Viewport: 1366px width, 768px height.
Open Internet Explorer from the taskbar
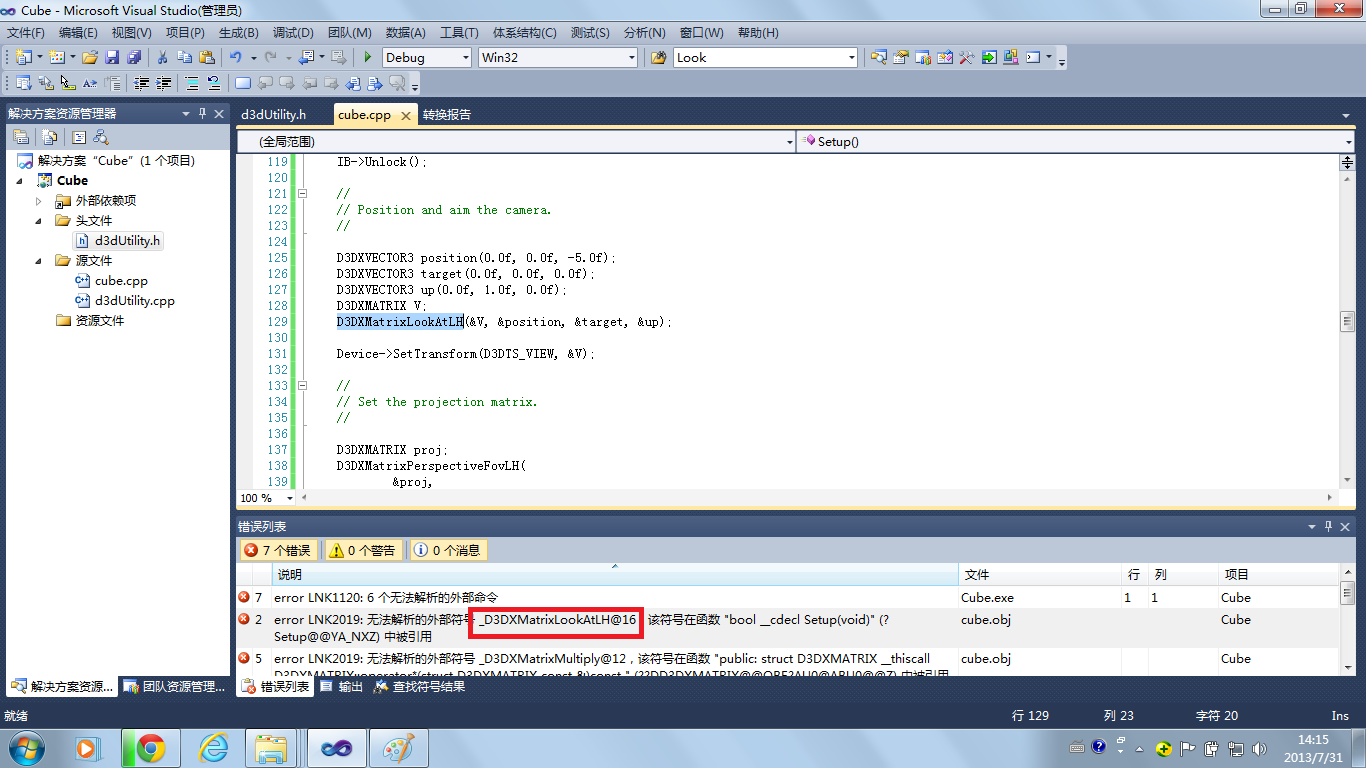point(214,747)
